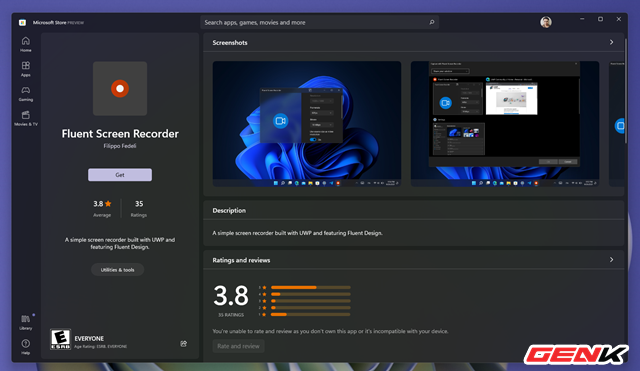
Task: Open the second screenshot thumbnail
Action: click(x=505, y=124)
